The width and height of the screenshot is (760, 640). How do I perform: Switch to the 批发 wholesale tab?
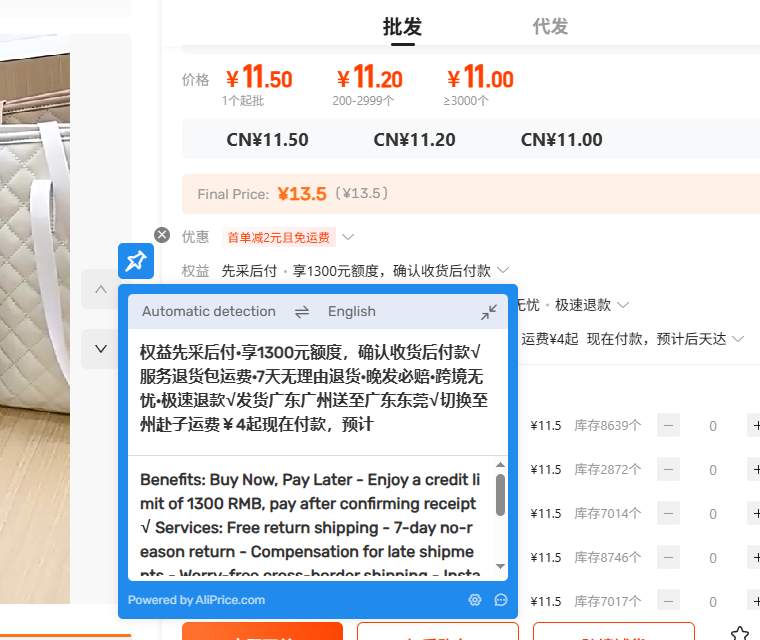pos(402,27)
